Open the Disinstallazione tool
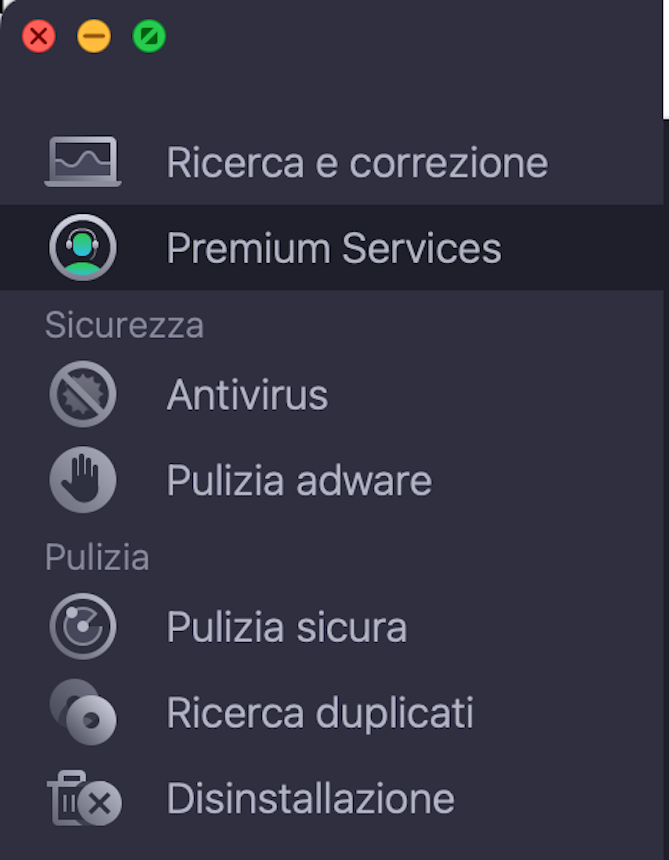The height and width of the screenshot is (860, 669). (x=310, y=799)
